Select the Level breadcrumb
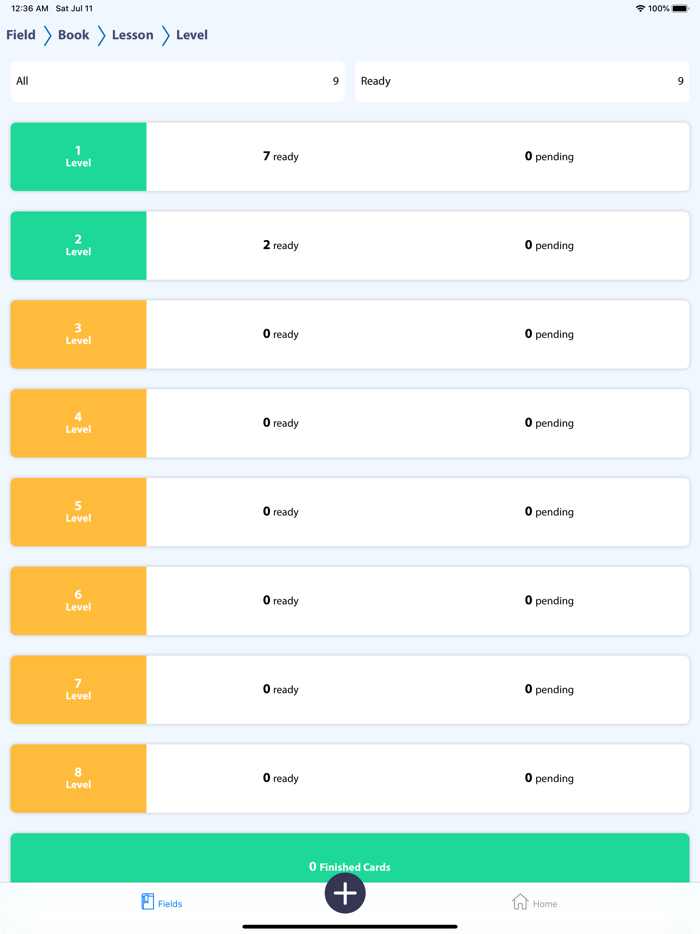700x934 pixels. (x=192, y=35)
